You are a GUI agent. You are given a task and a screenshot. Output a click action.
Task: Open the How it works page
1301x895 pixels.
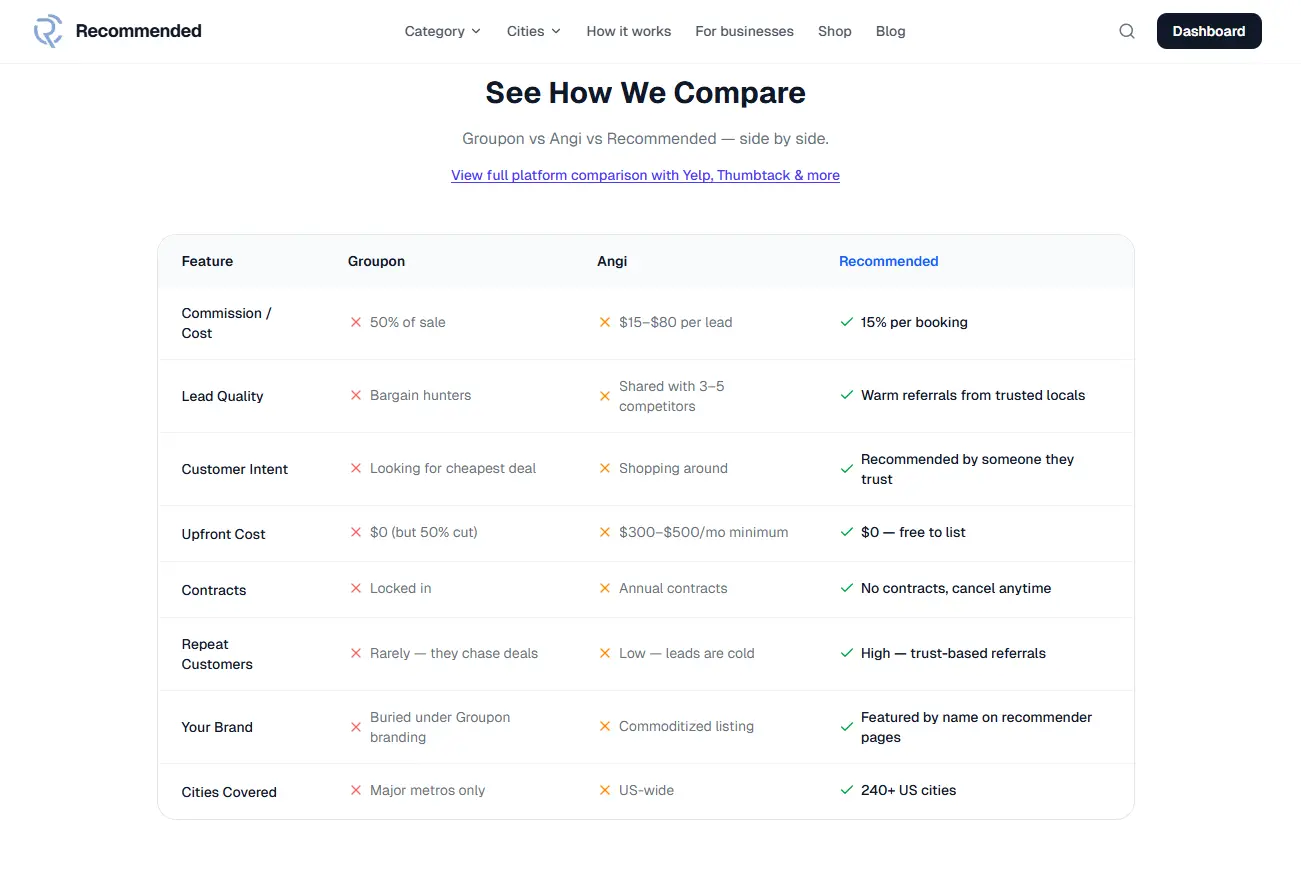[629, 31]
